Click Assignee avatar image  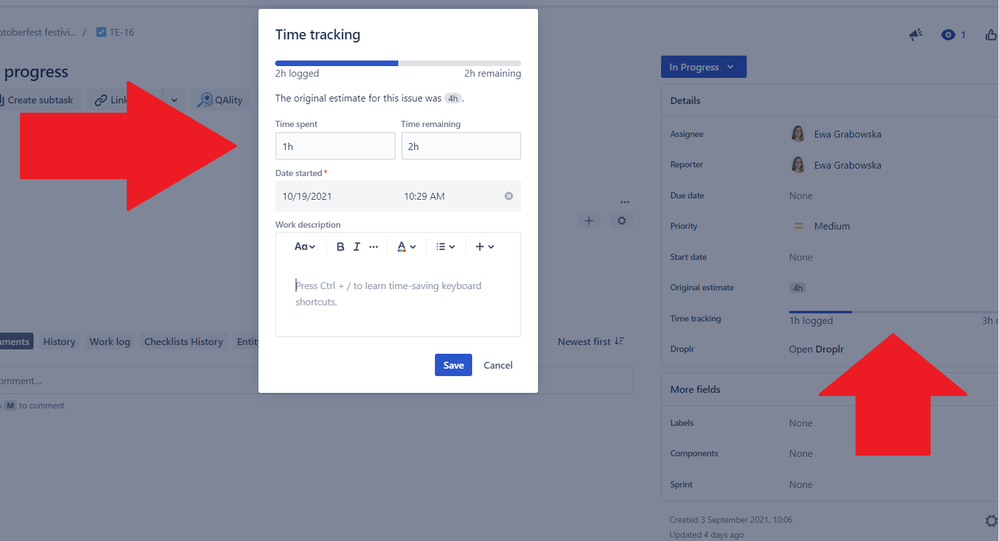pos(798,134)
